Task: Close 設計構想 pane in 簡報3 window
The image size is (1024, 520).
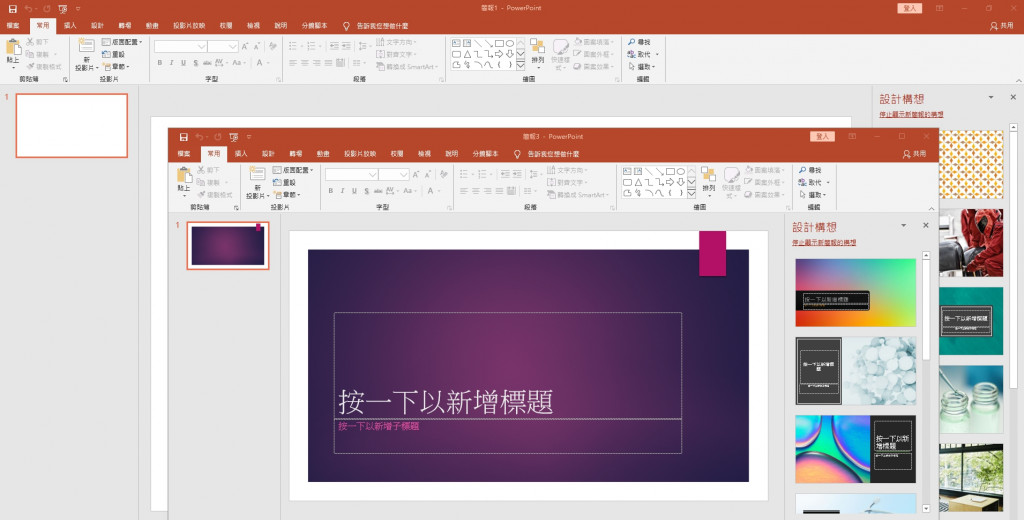Action: [x=925, y=225]
